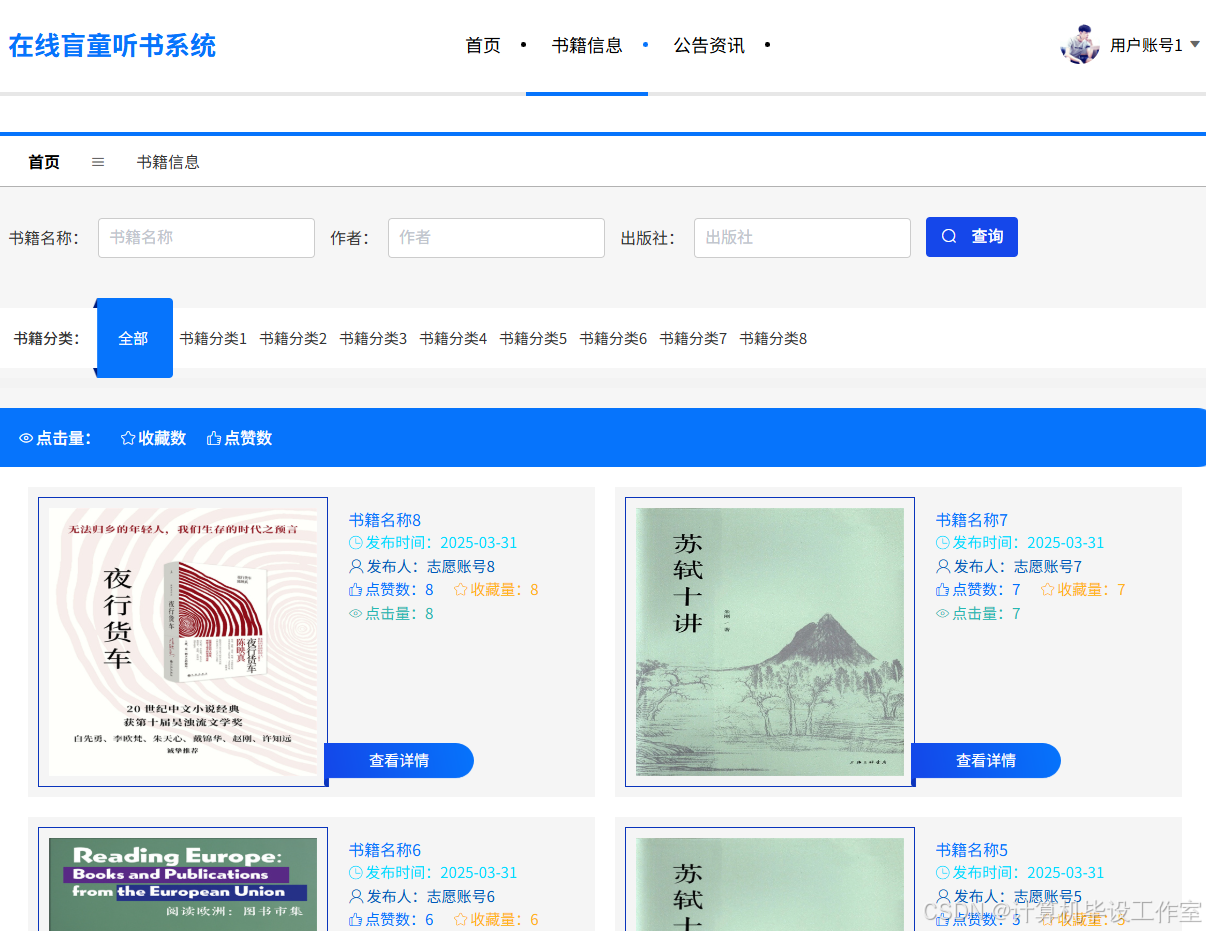Click the clock icon of 书籍名称8

coord(355,543)
